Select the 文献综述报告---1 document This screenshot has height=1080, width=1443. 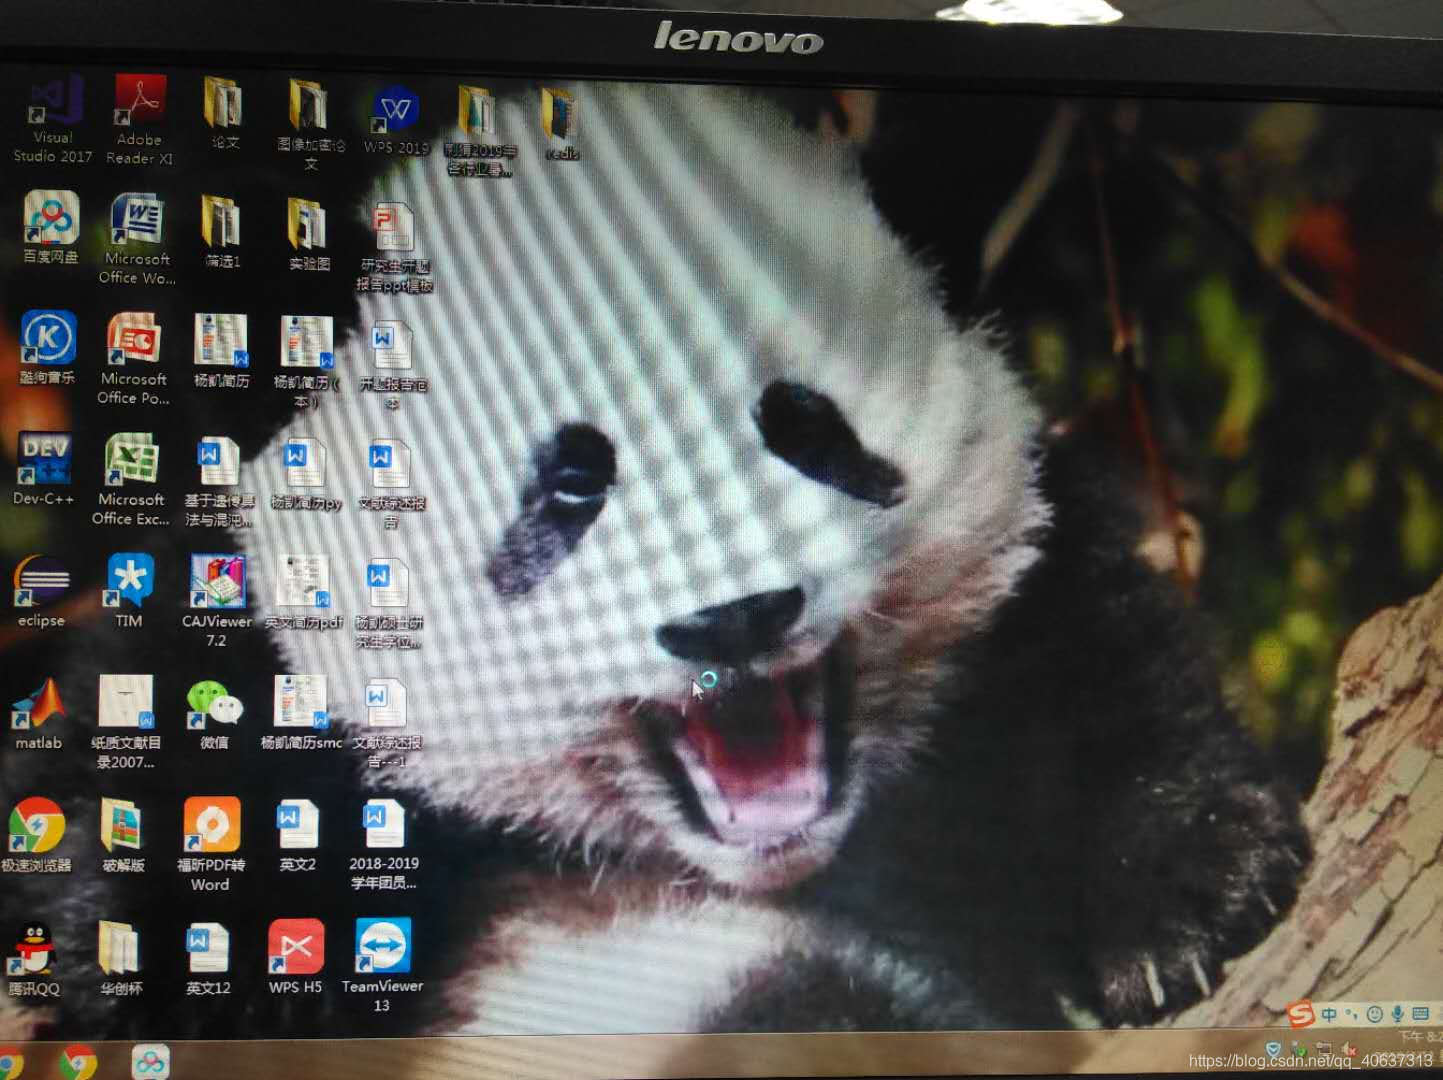[x=386, y=724]
